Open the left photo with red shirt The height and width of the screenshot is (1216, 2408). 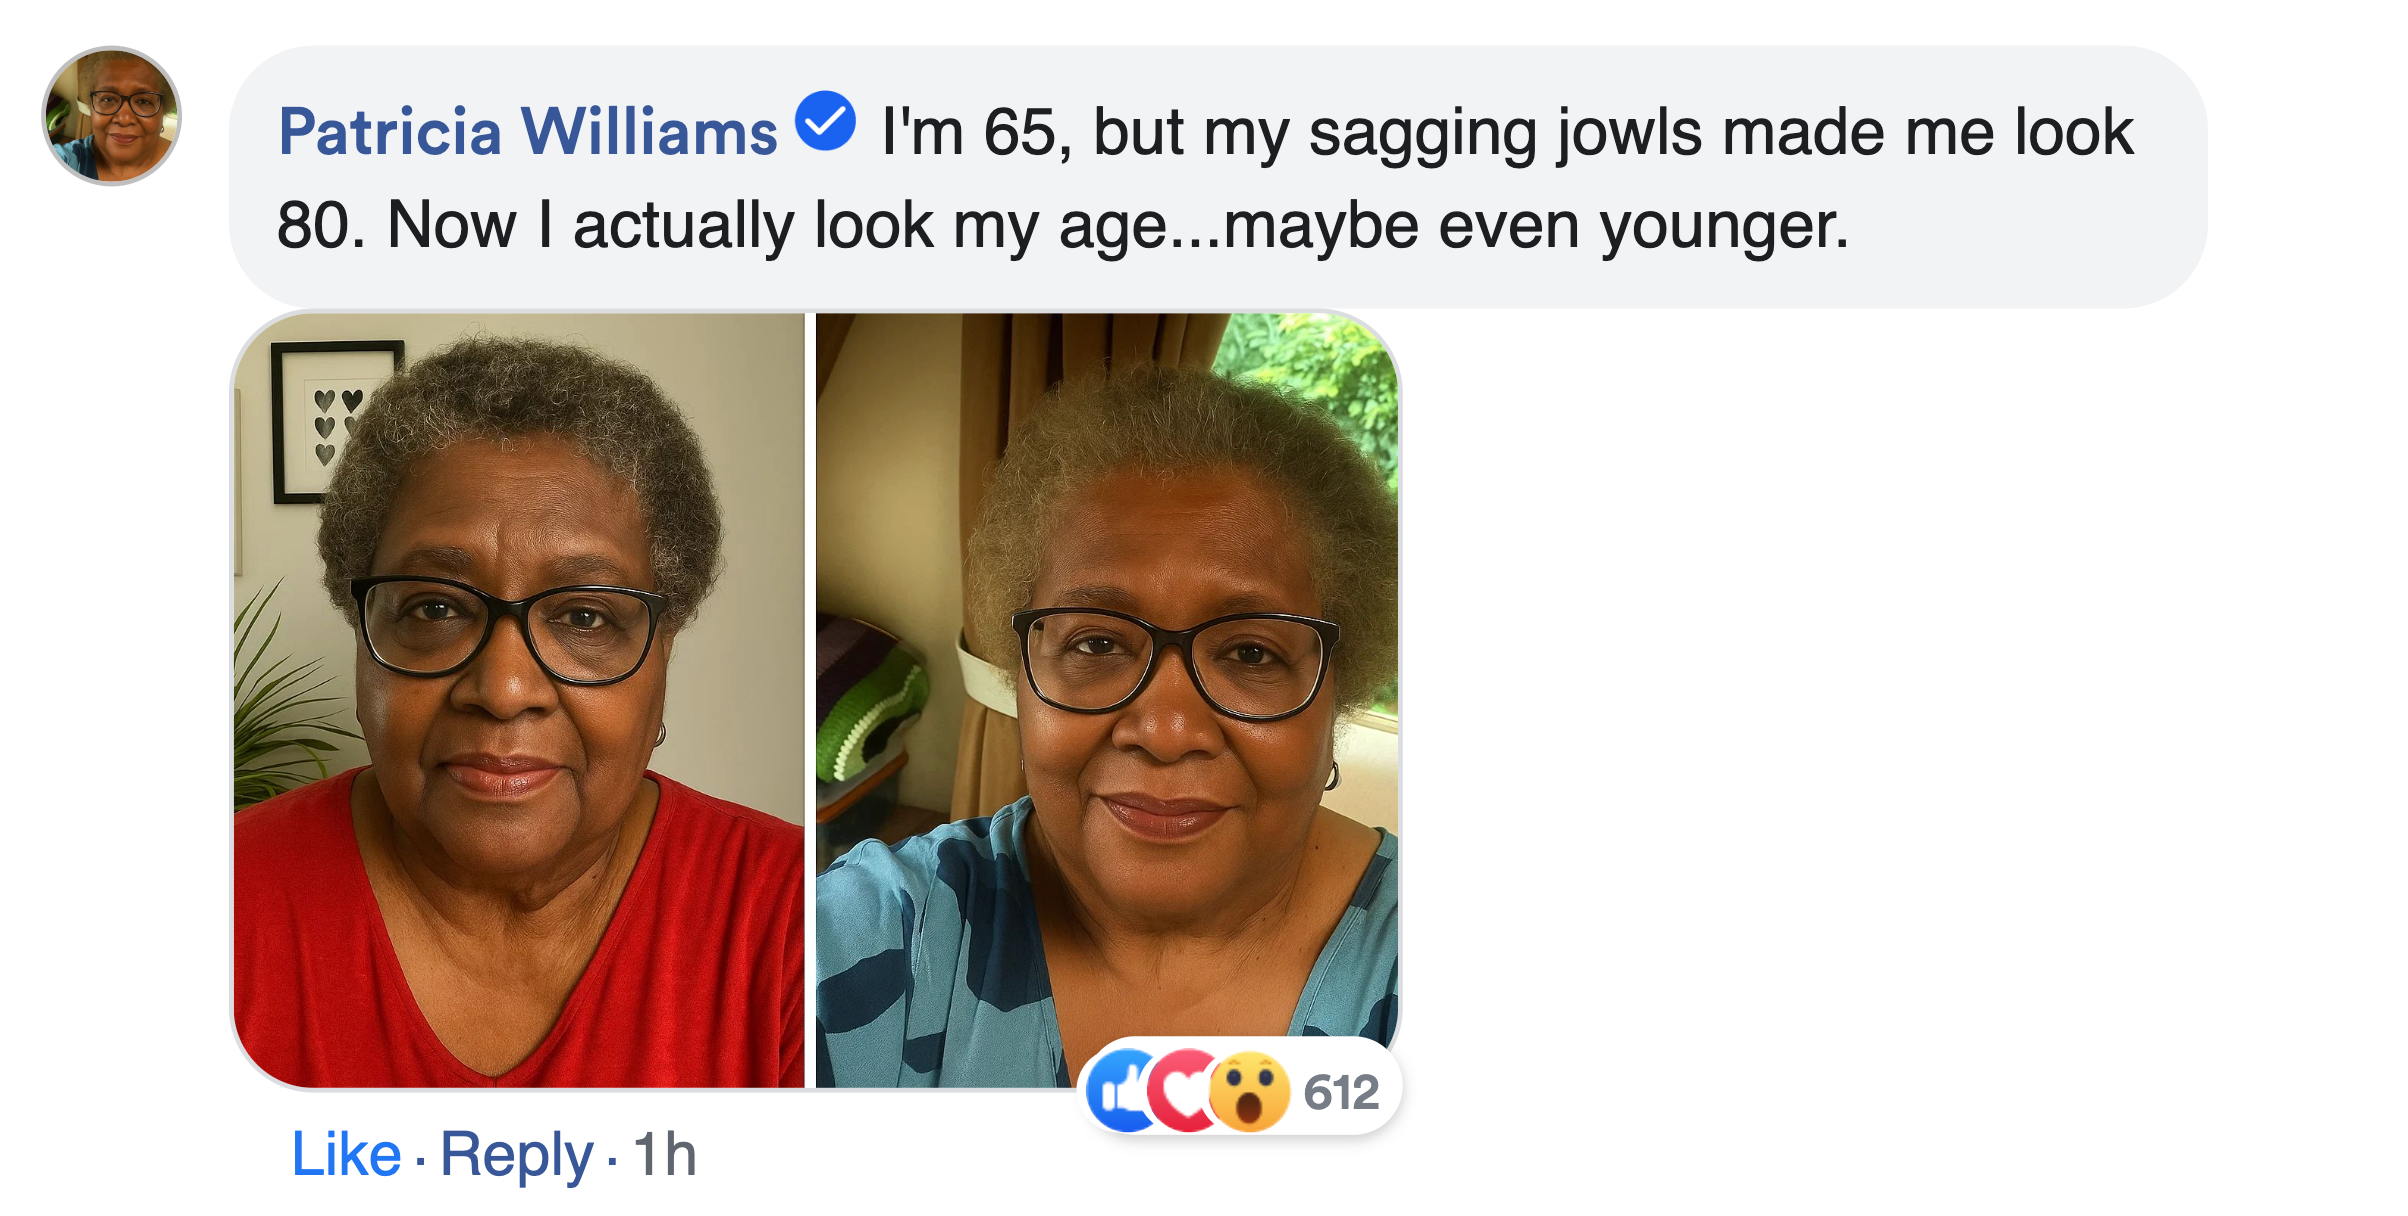coord(518,700)
